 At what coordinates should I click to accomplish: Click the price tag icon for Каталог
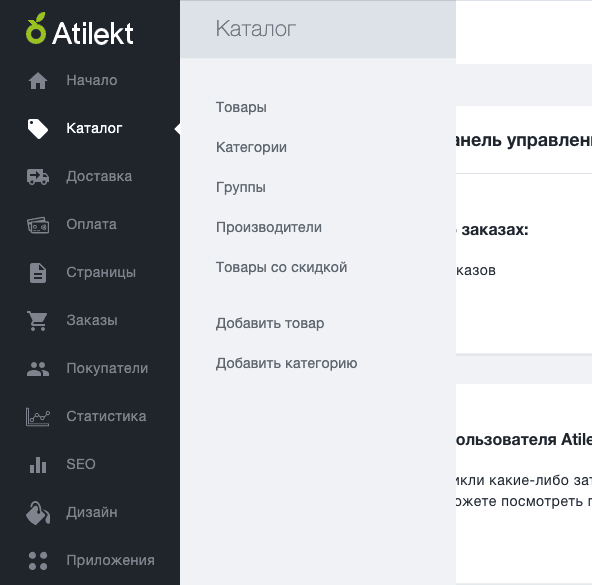pos(38,129)
